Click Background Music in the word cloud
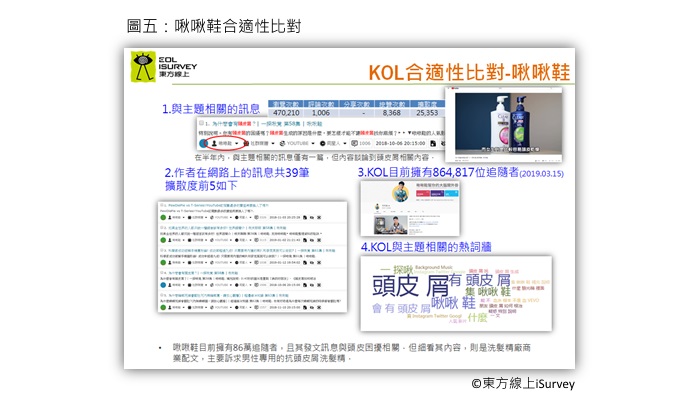This screenshot has width=700, height=400. pyautogui.click(x=433, y=267)
